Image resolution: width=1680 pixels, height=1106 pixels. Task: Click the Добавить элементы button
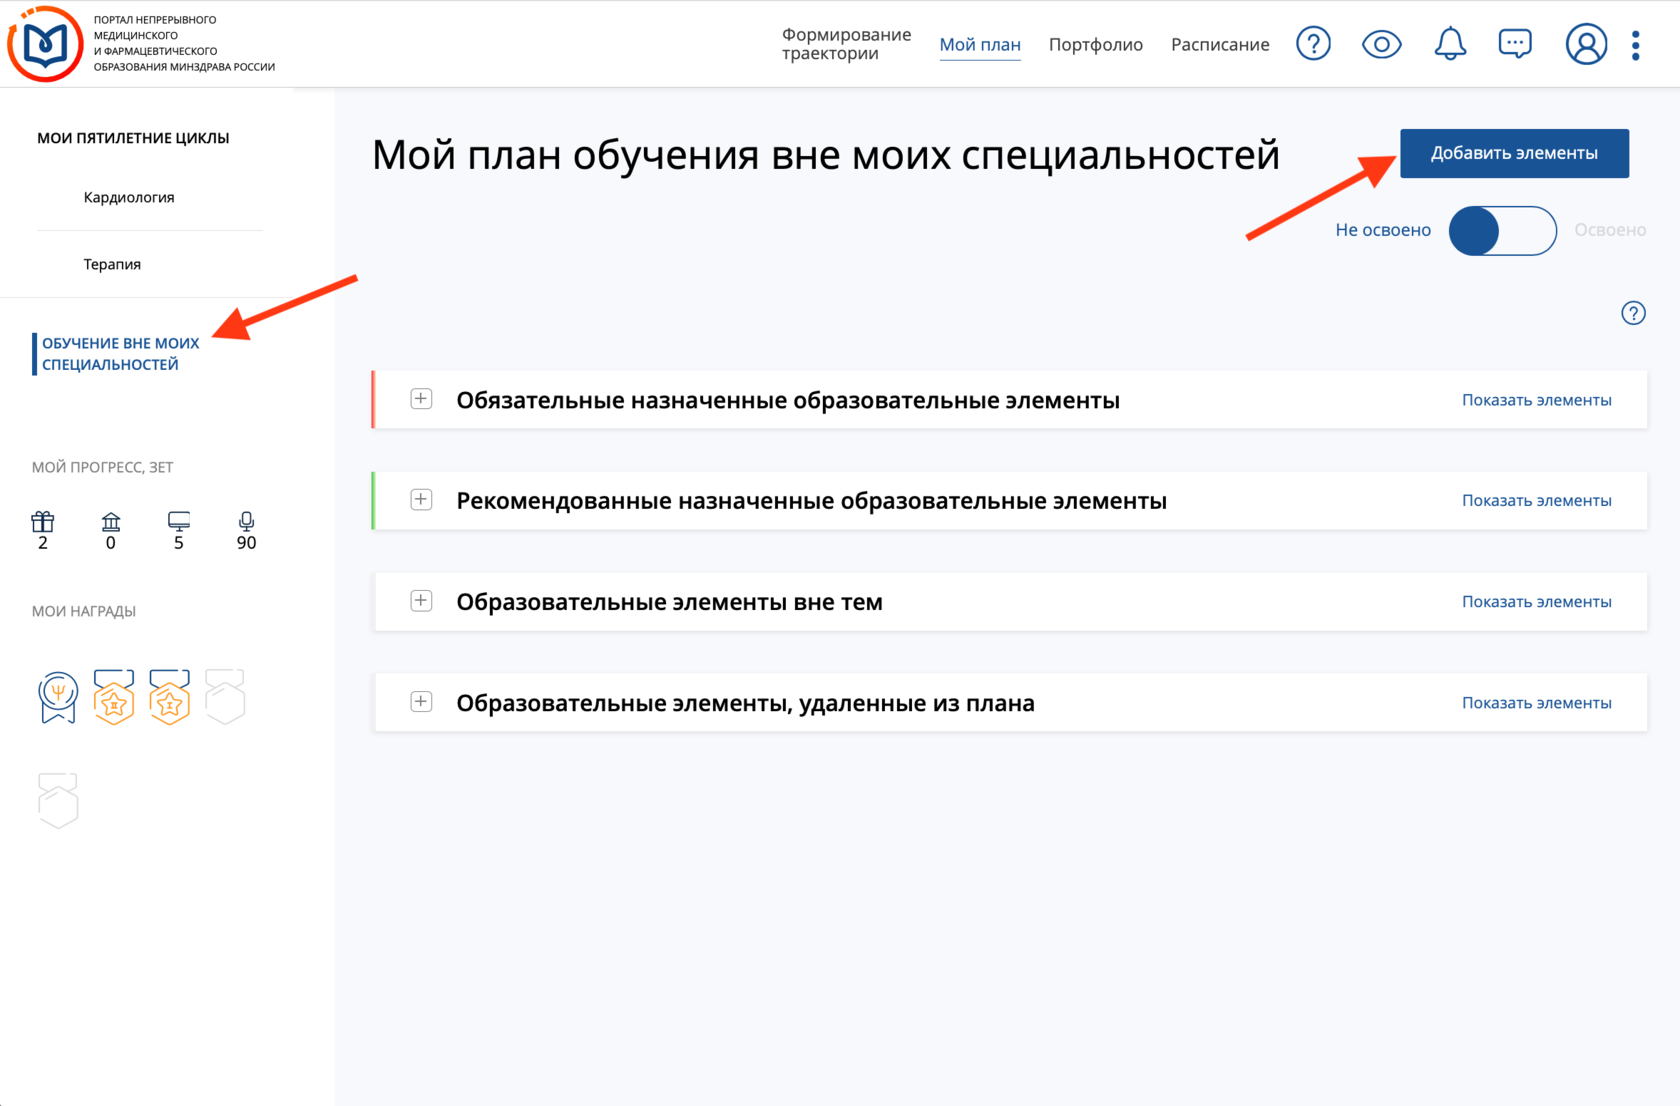pyautogui.click(x=1514, y=153)
